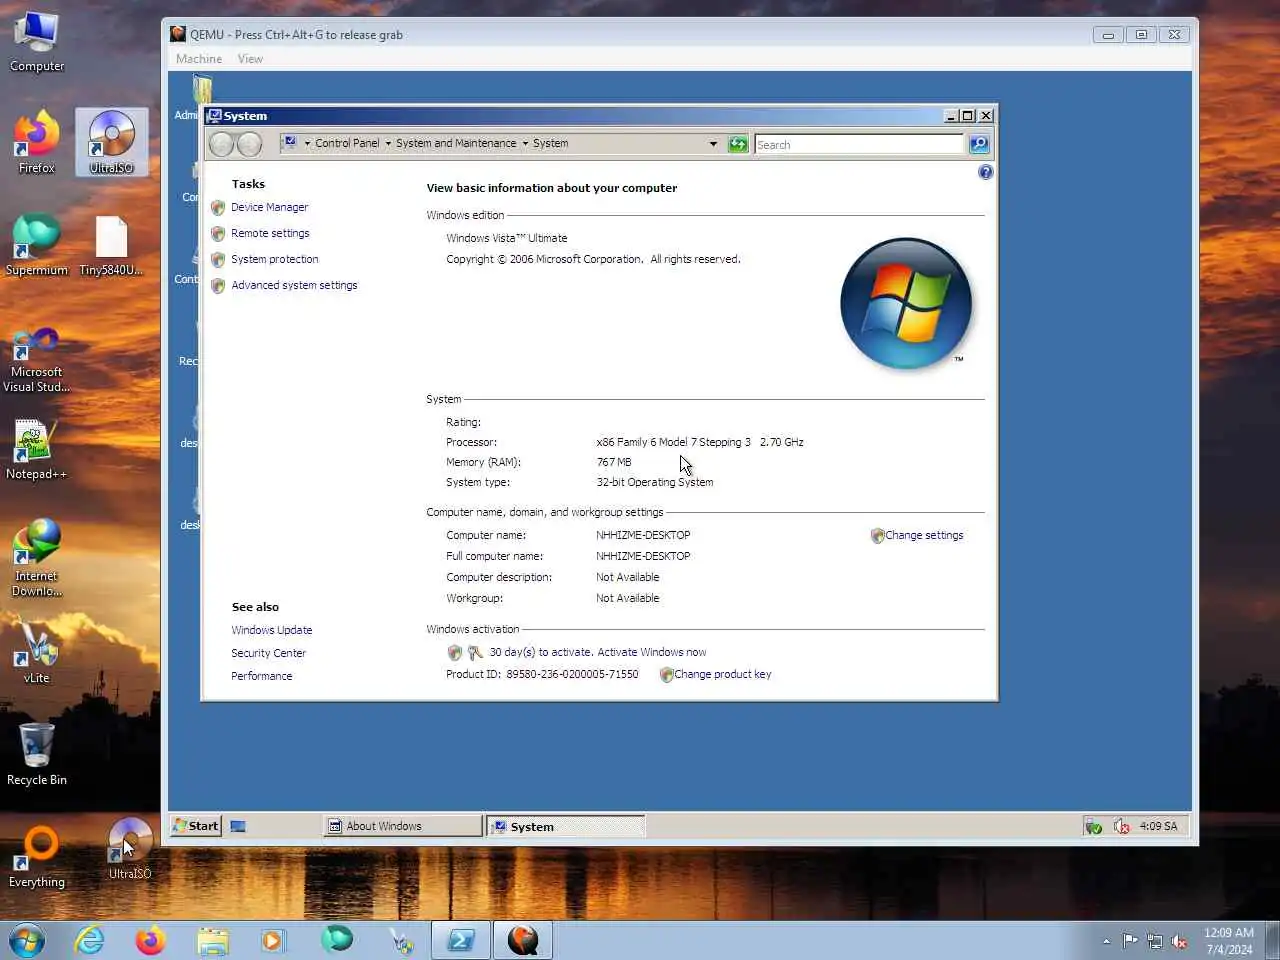The image size is (1280, 960).
Task: Expand arrow before System and Maintenance breadcrumb
Action: (x=388, y=144)
